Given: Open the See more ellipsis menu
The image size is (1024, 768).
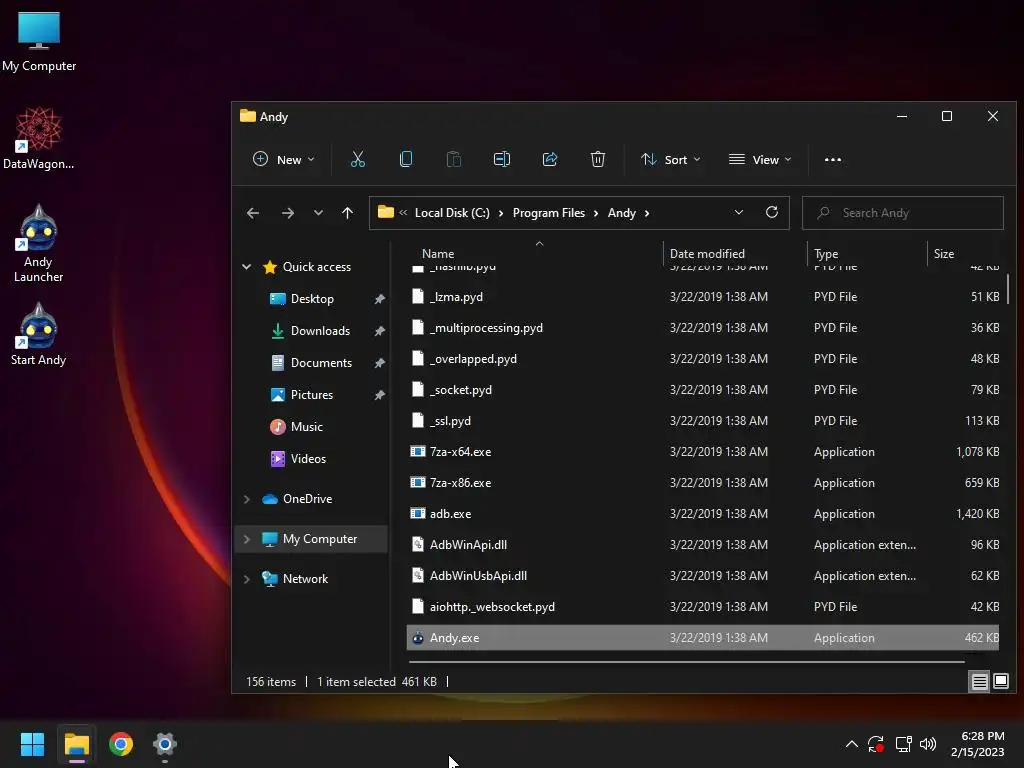Looking at the screenshot, I should pos(833,159).
